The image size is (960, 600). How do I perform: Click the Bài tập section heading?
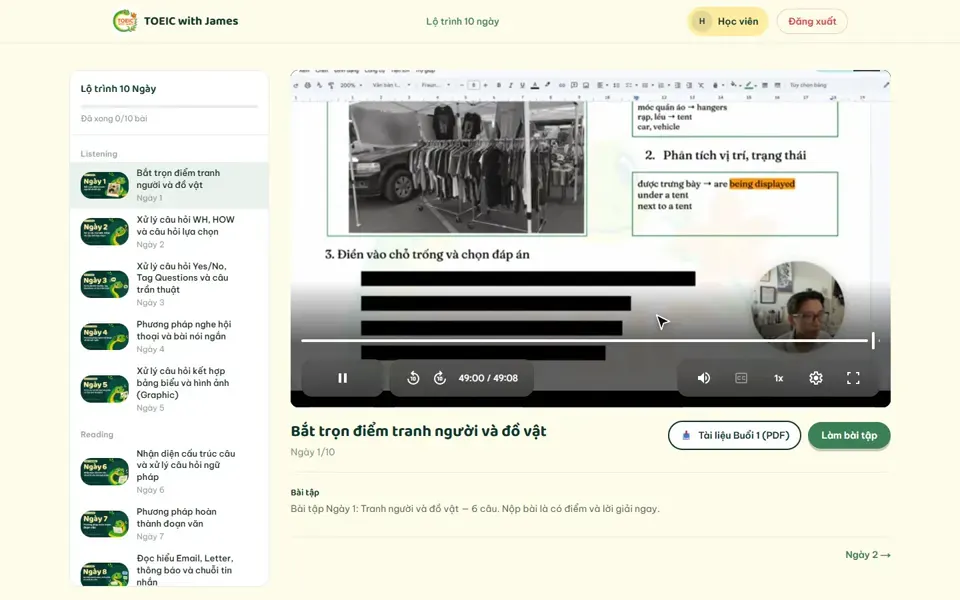[x=305, y=492]
